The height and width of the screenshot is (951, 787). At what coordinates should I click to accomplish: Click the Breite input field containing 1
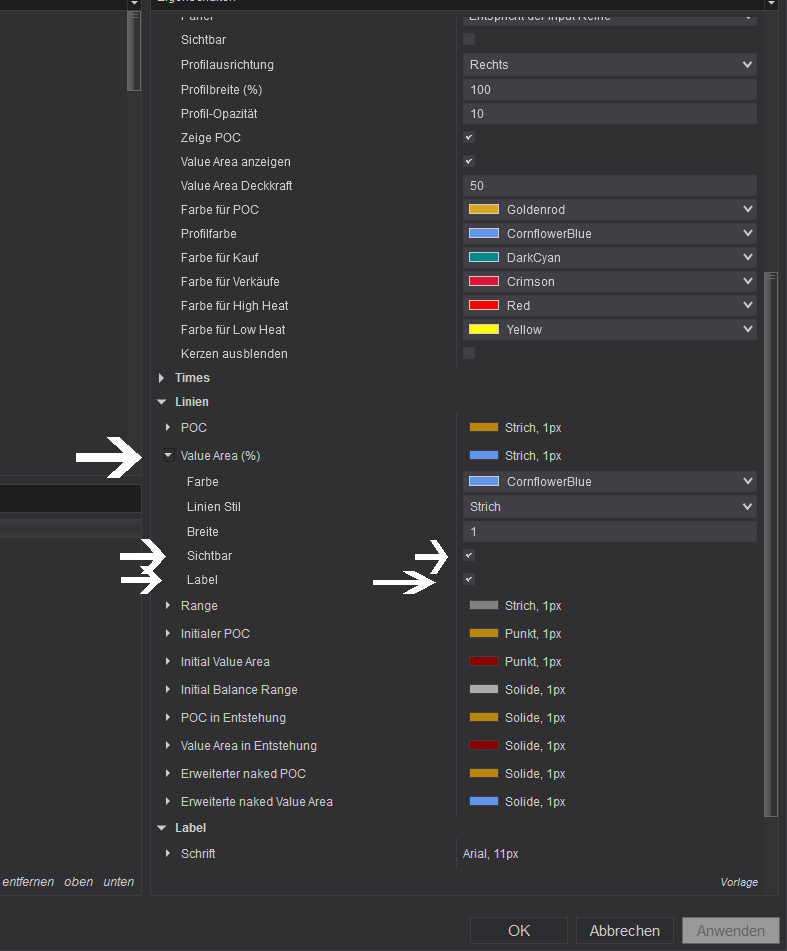610,531
